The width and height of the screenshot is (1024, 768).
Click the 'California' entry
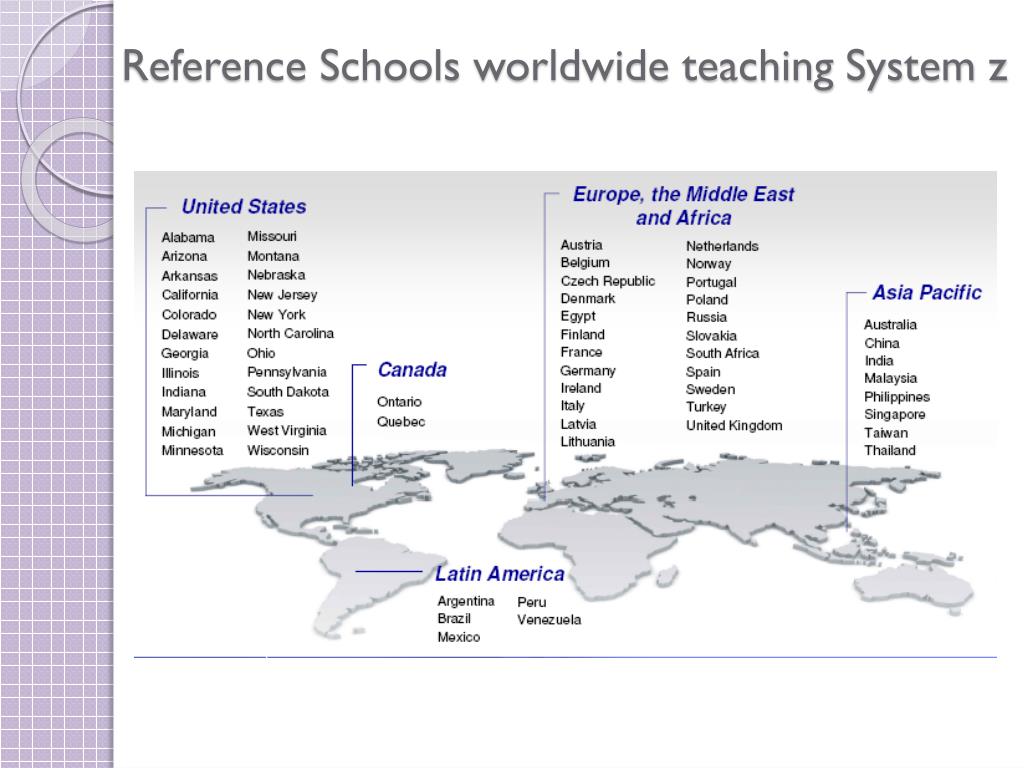(x=190, y=295)
